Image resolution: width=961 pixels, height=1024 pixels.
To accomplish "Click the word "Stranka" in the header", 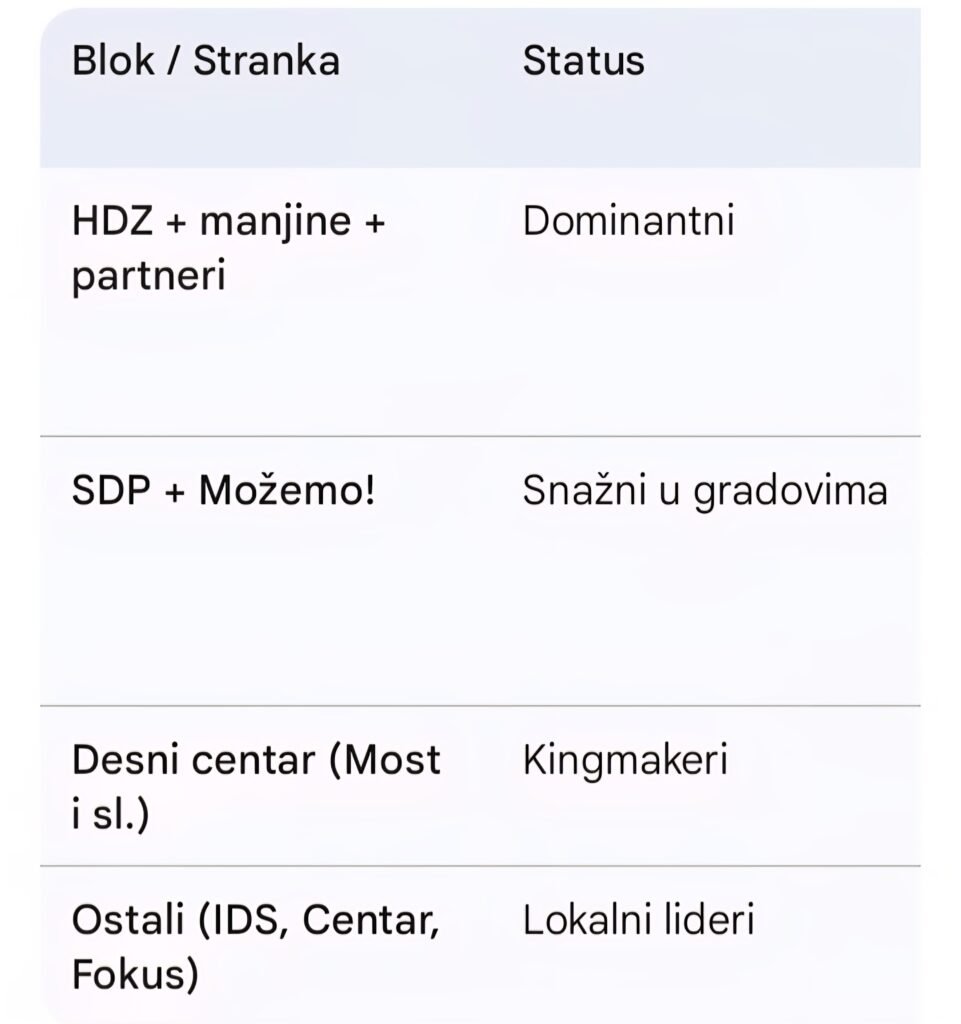I will (266, 61).
